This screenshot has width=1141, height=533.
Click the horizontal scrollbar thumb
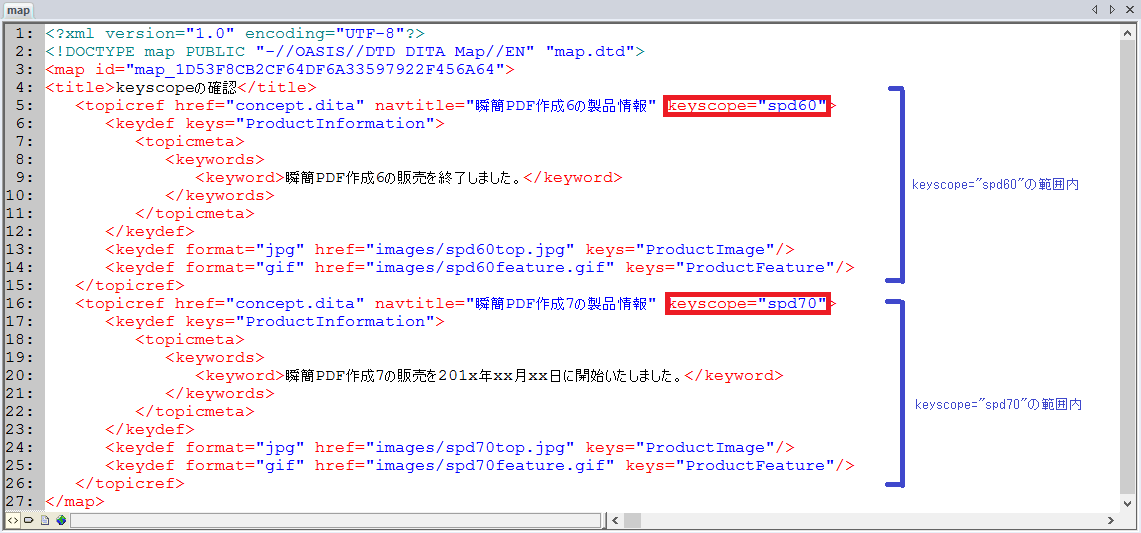632,521
